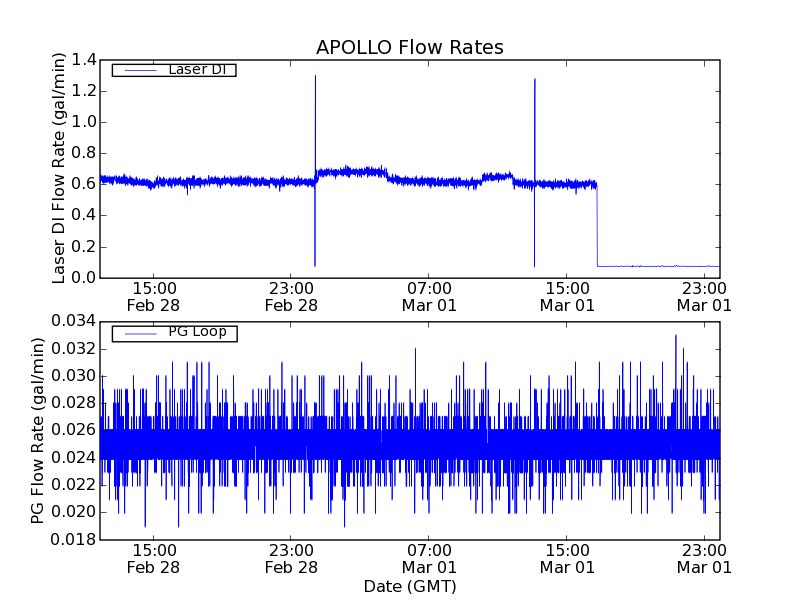Click the "PG Flow Rate (gal/min)" axis label
This screenshot has width=800, height=600.
[x=37, y=430]
